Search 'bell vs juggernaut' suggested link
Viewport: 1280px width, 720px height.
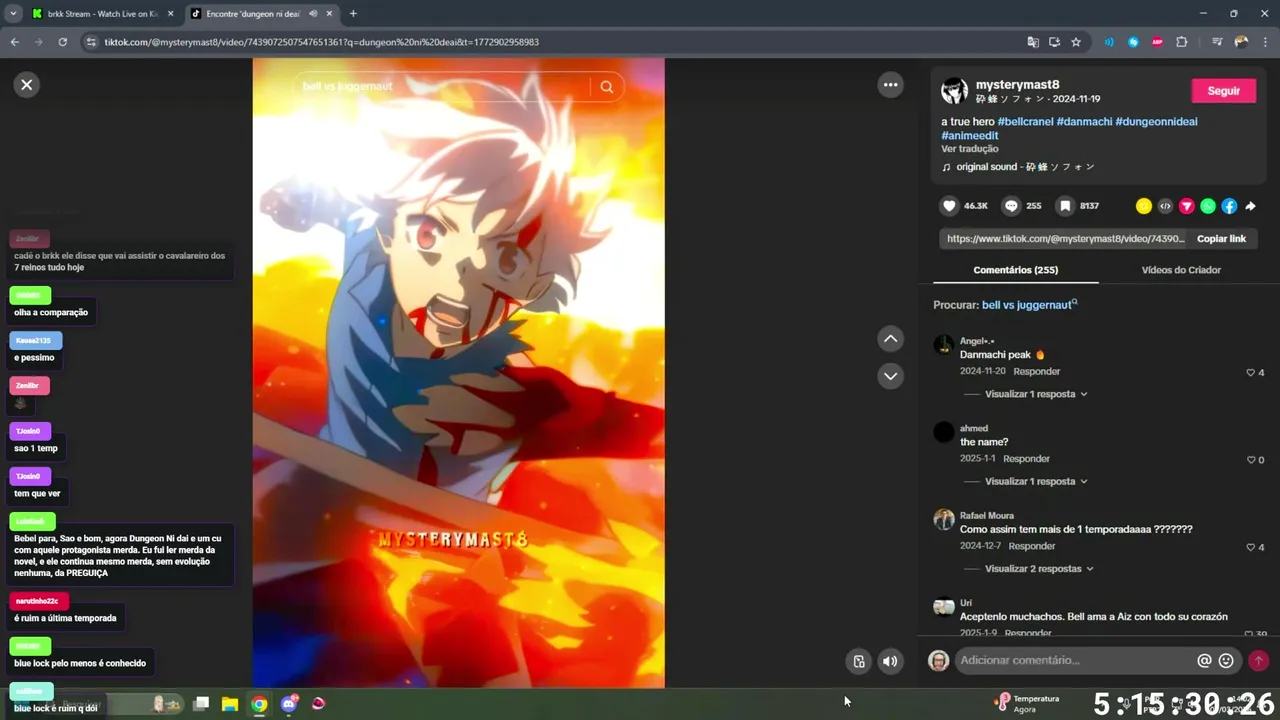click(1027, 305)
